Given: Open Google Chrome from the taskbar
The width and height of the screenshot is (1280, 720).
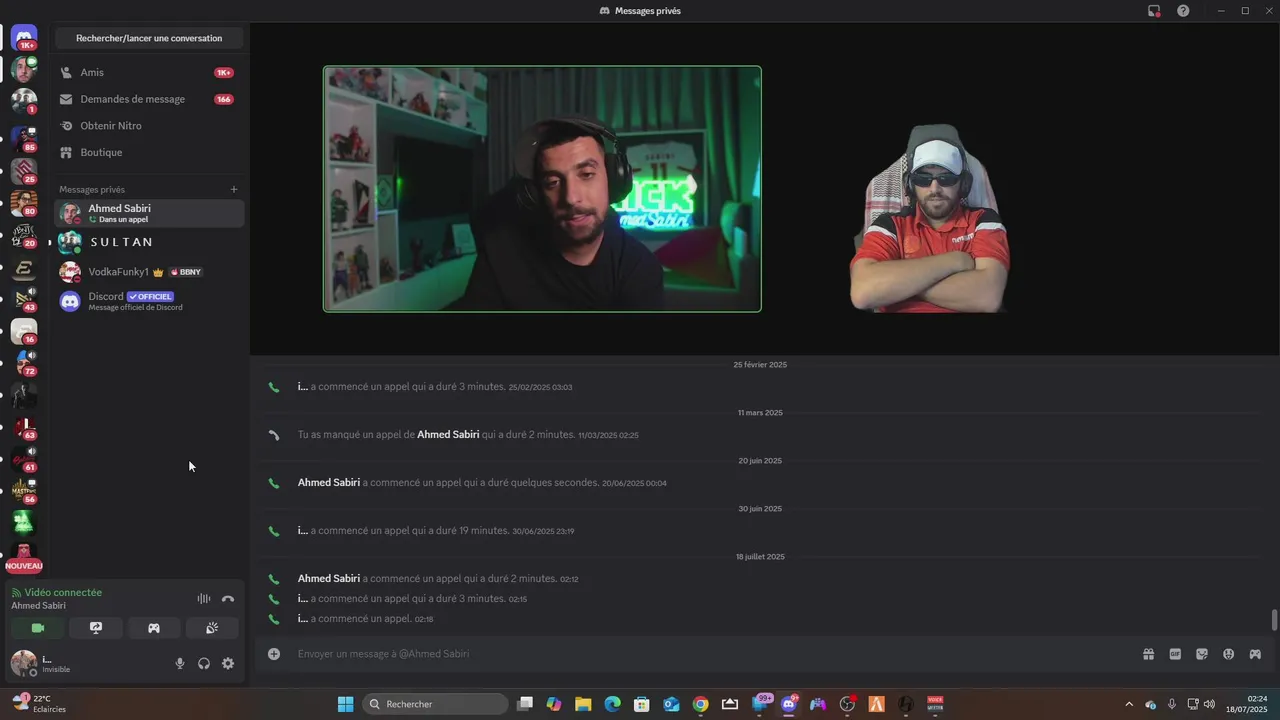Looking at the screenshot, I should [x=700, y=704].
